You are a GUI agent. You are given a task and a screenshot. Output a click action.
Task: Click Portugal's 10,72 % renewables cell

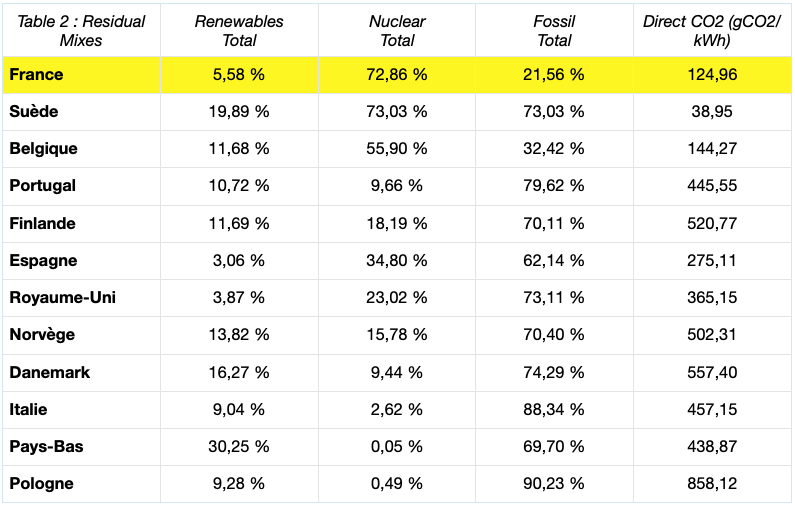click(x=239, y=186)
